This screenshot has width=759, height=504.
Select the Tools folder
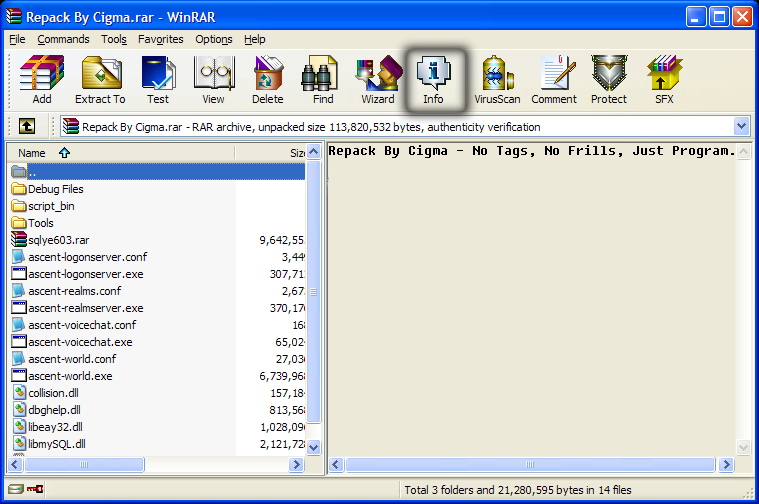click(x=32, y=223)
